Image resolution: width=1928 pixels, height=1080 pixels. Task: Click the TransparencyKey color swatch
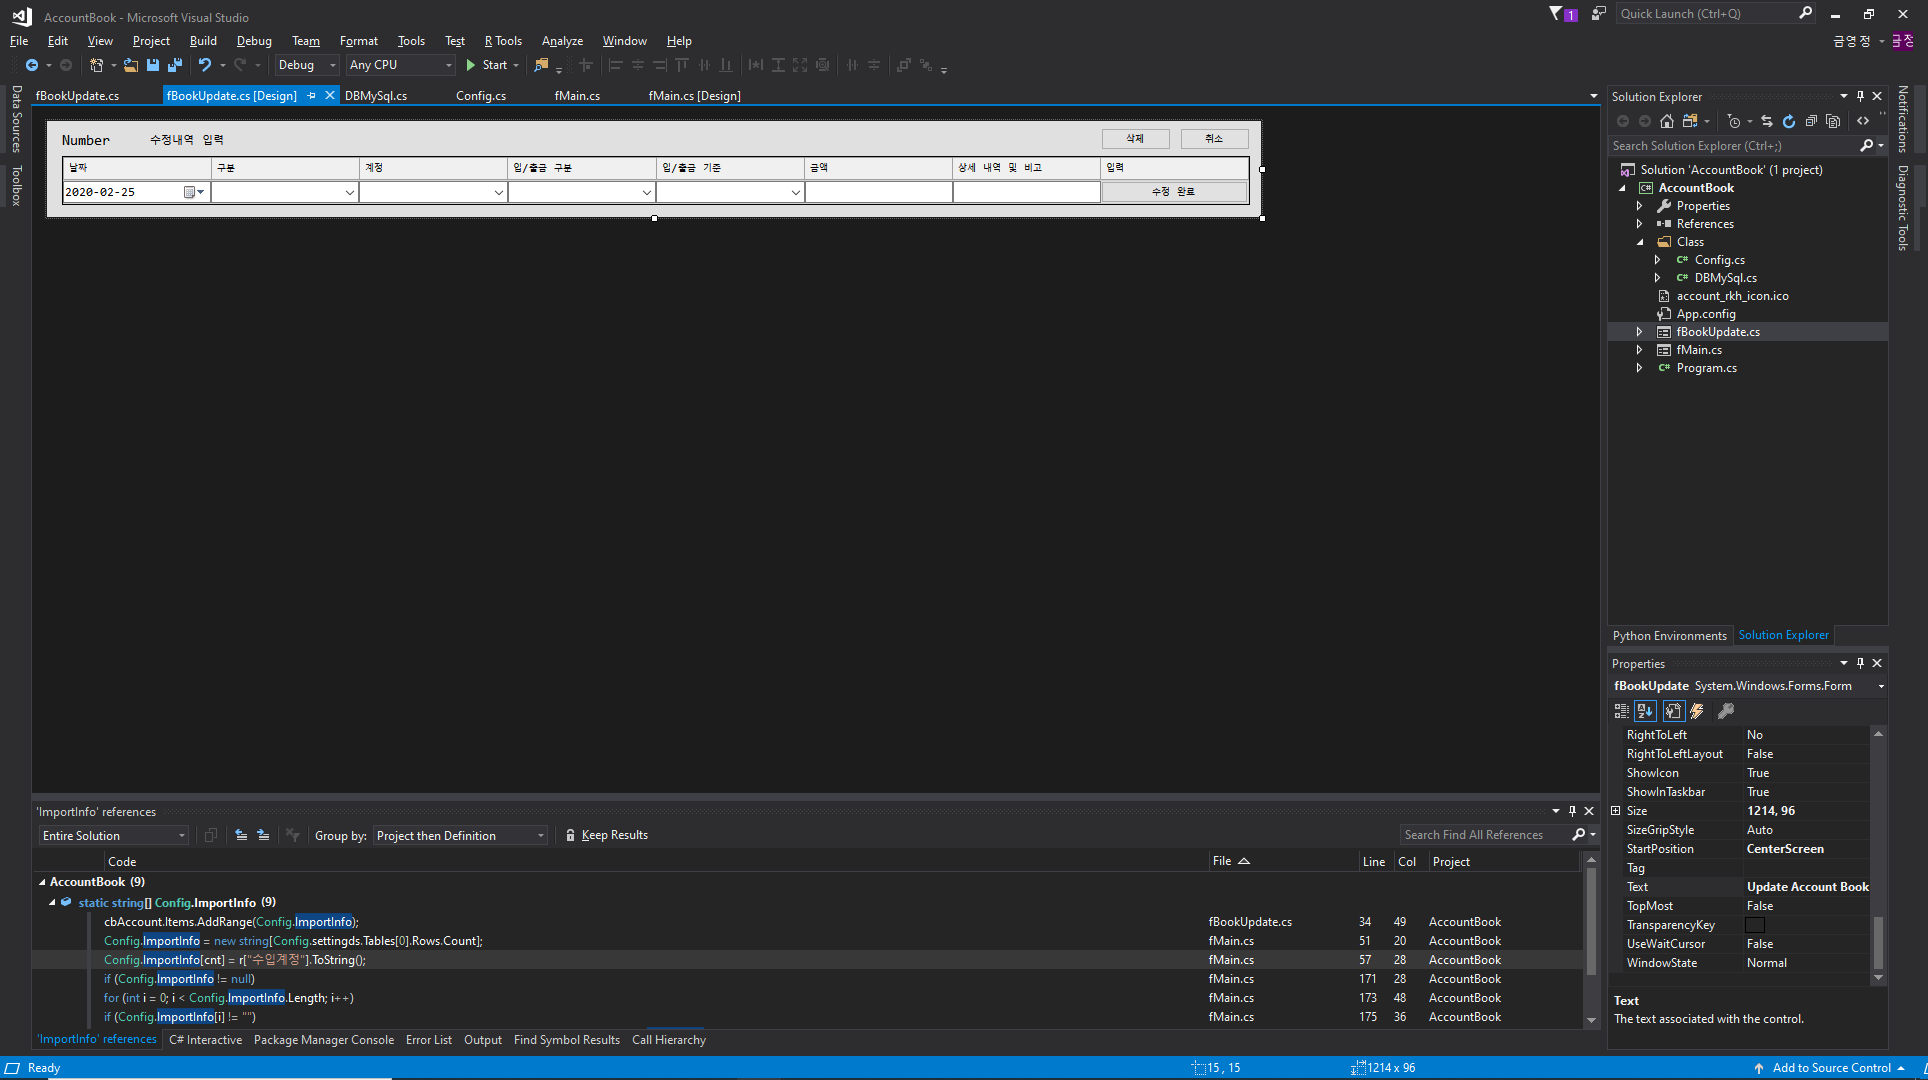tap(1755, 925)
